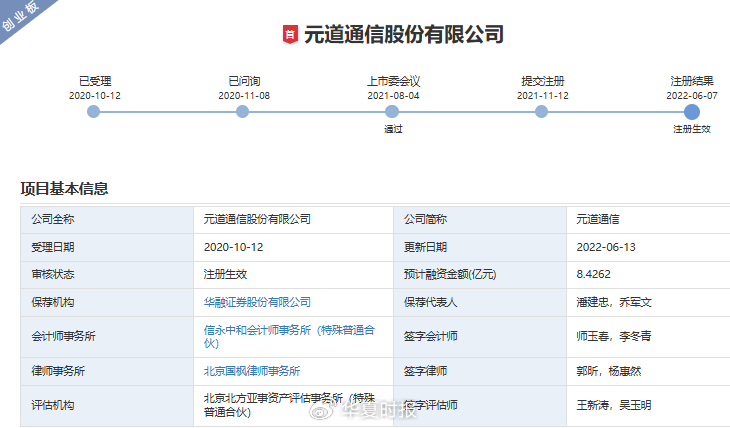Click the 元道通信股份有限公司 value in the table
The image size is (730, 428).
pos(257,219)
